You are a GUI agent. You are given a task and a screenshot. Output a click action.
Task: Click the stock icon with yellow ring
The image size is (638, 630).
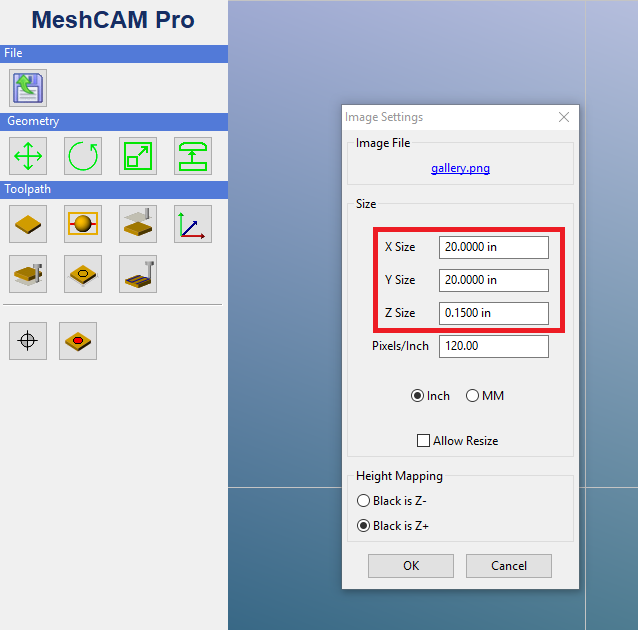click(83, 274)
